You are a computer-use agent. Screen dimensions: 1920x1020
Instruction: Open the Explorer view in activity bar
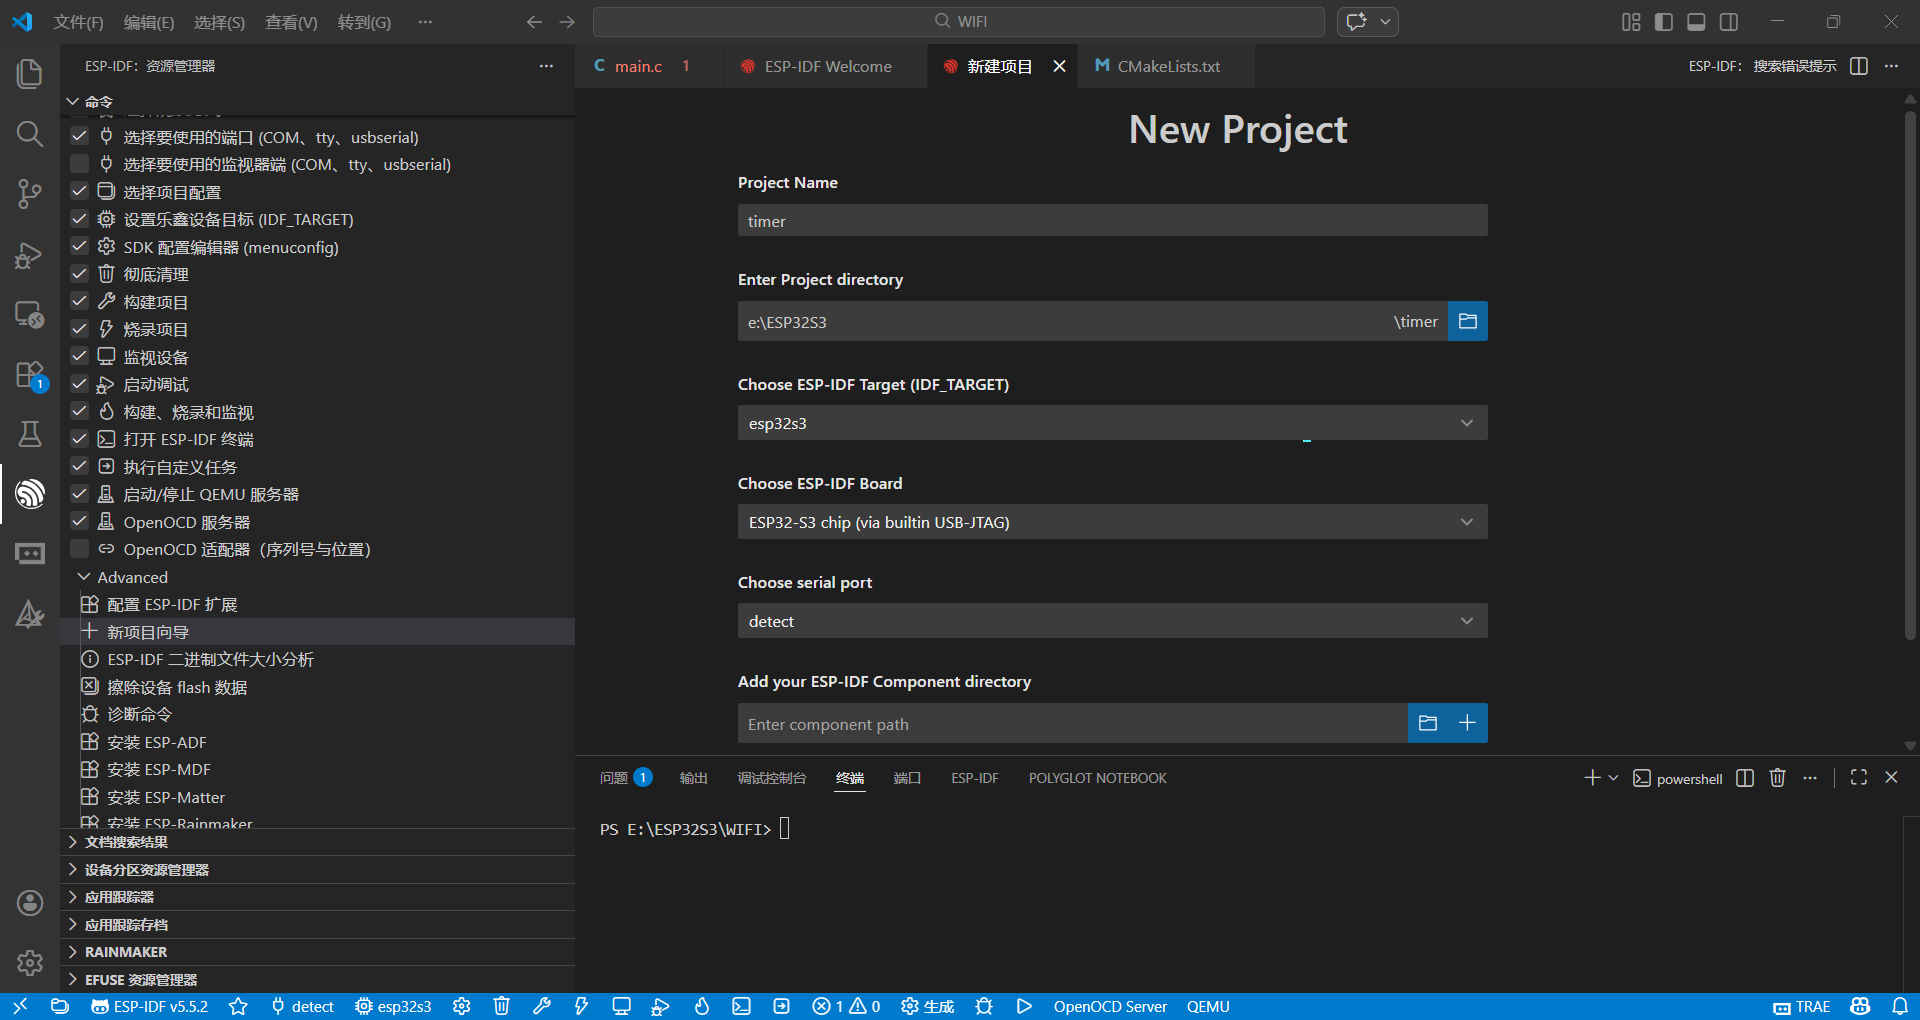30,73
